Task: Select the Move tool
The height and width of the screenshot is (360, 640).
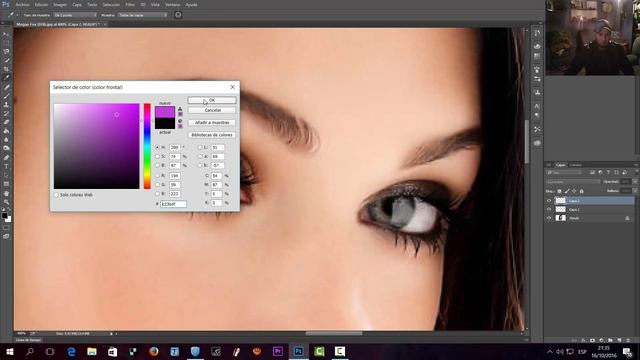Action: pyautogui.click(x=7, y=34)
